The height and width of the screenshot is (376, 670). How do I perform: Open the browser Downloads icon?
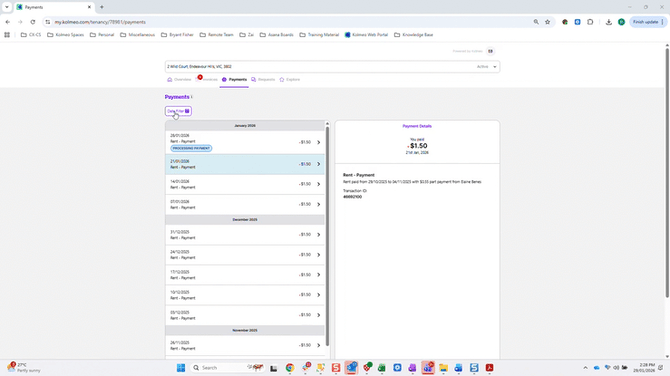point(608,22)
